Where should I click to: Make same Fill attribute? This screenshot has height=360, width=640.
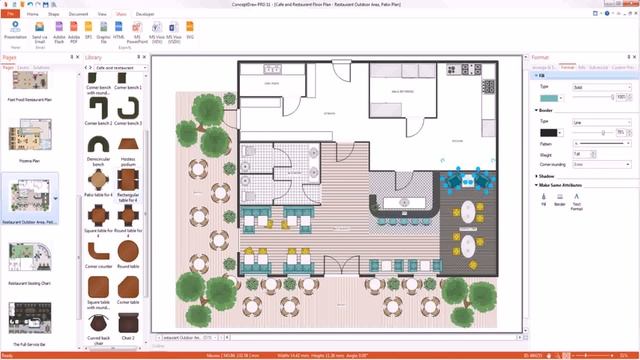(x=544, y=199)
